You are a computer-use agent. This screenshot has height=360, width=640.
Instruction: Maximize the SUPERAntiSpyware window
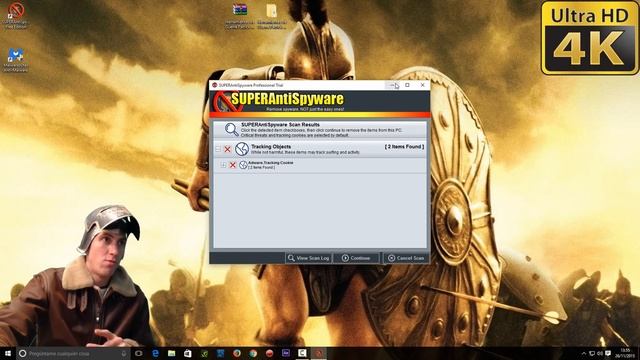(407, 85)
